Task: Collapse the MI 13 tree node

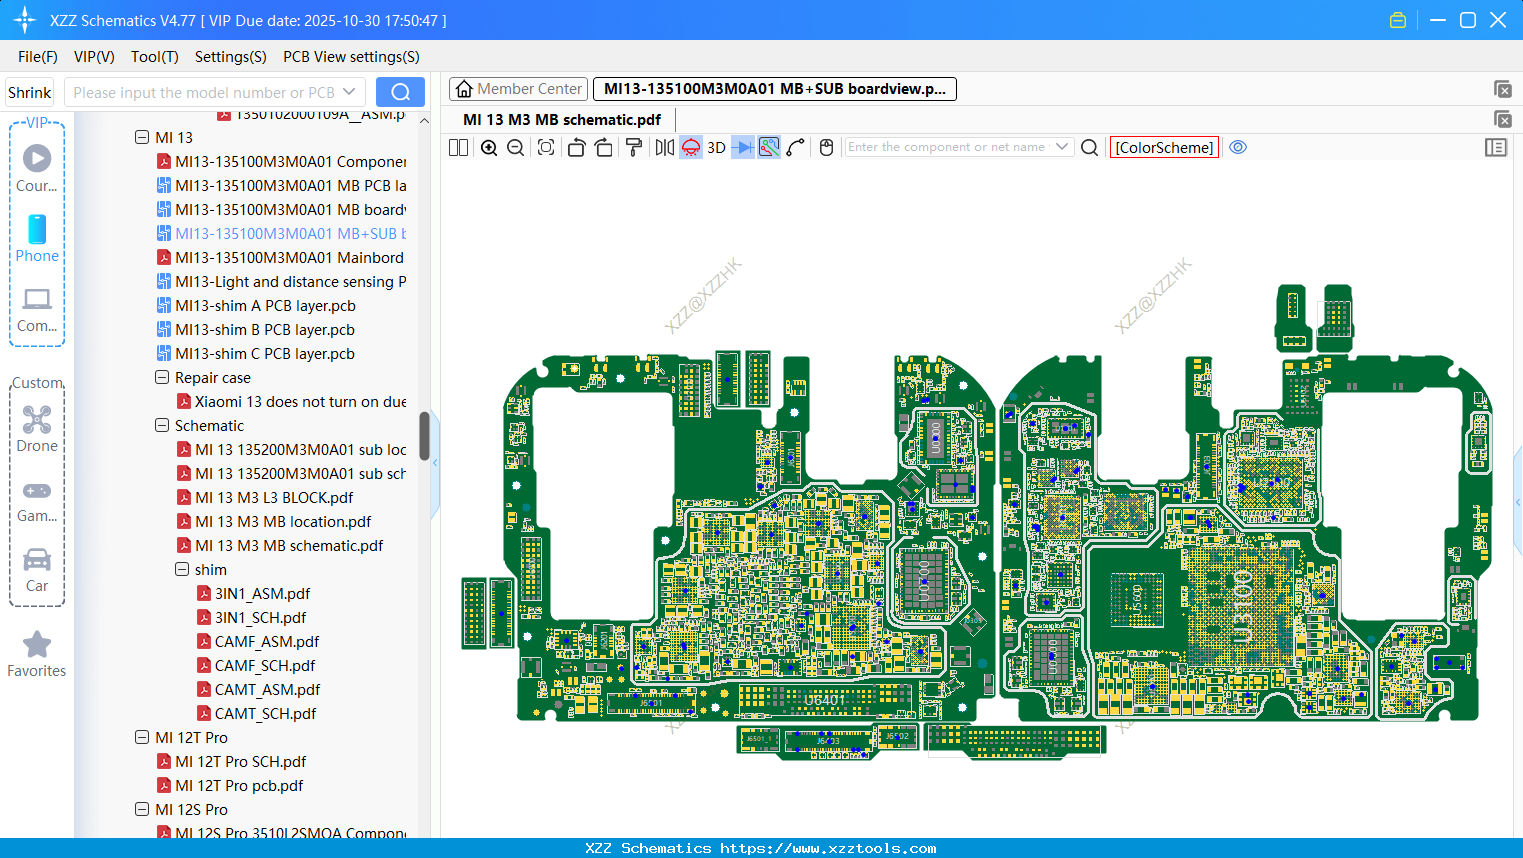Action: click(142, 137)
